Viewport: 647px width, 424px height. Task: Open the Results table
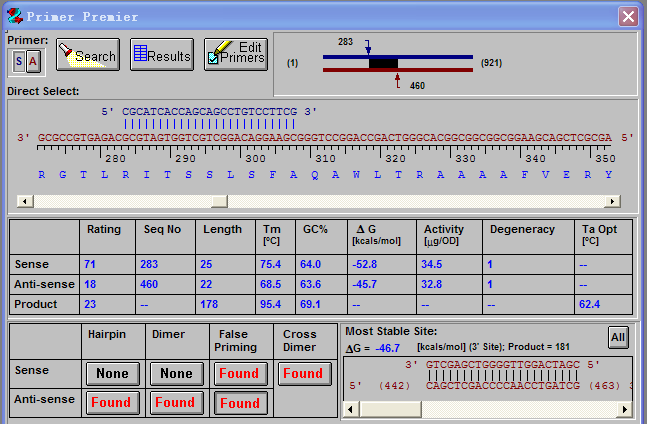click(x=161, y=56)
